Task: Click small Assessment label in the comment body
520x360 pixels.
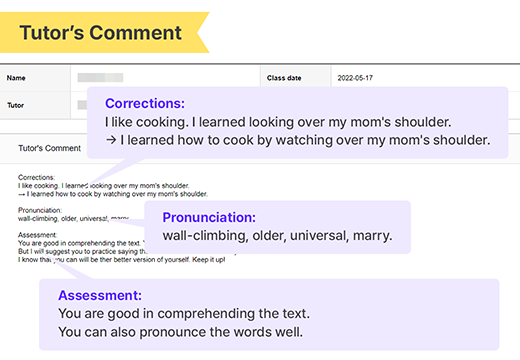Action: click(x=37, y=235)
